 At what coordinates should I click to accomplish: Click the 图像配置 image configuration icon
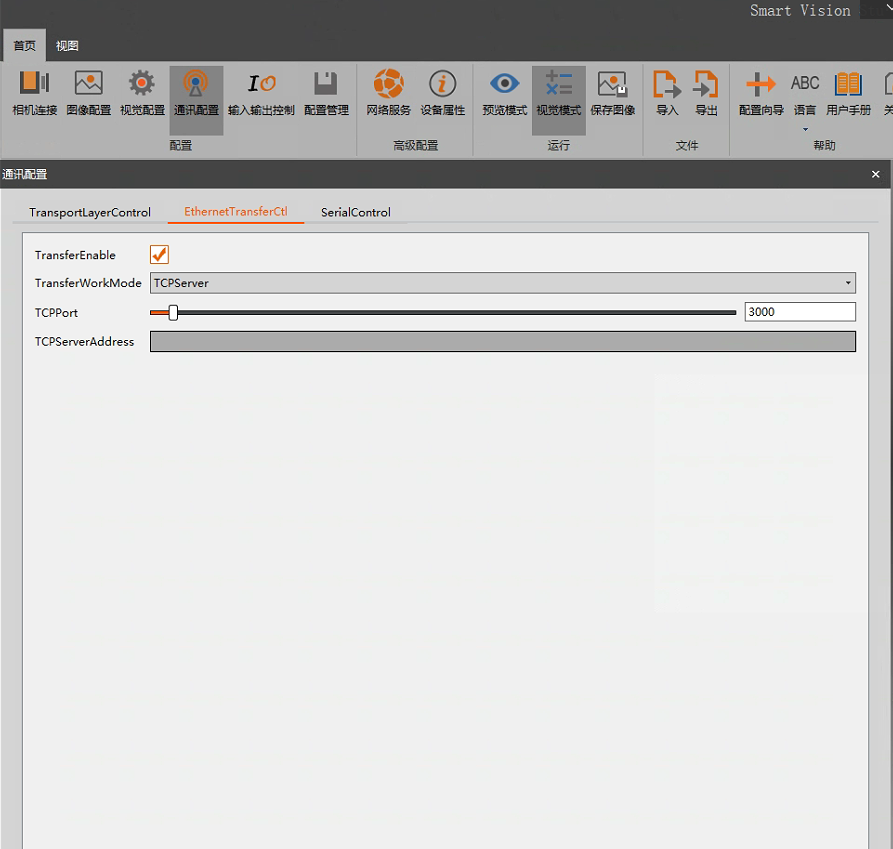click(89, 94)
